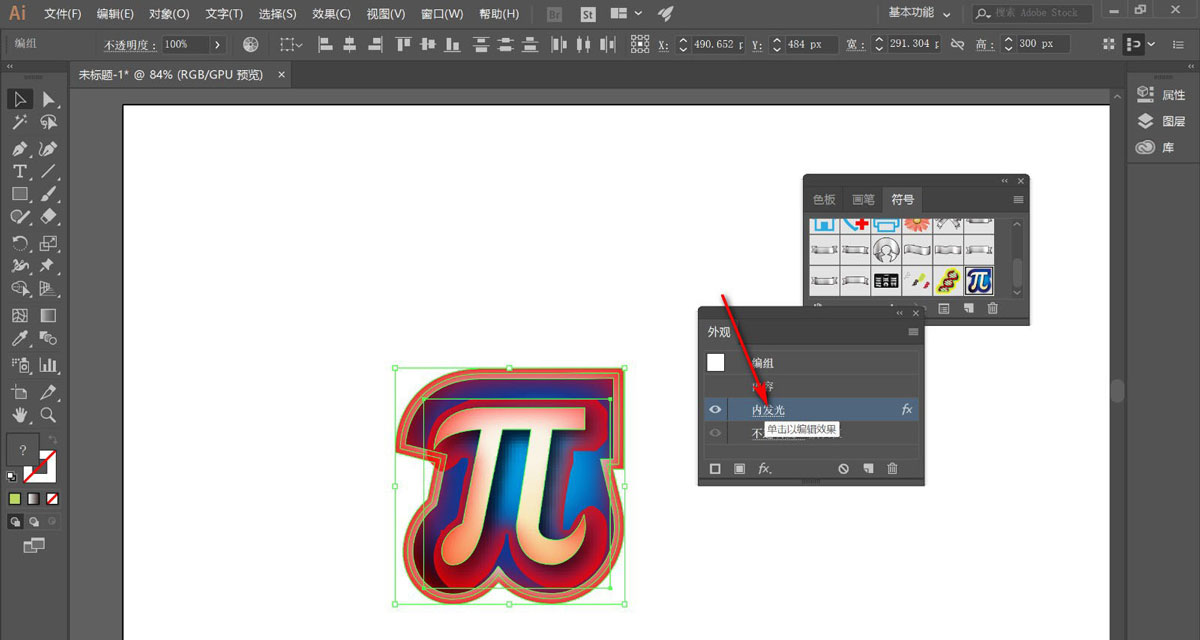The image size is (1200, 640).
Task: Expand the opacity value dropdown arrow
Action: (x=217, y=44)
